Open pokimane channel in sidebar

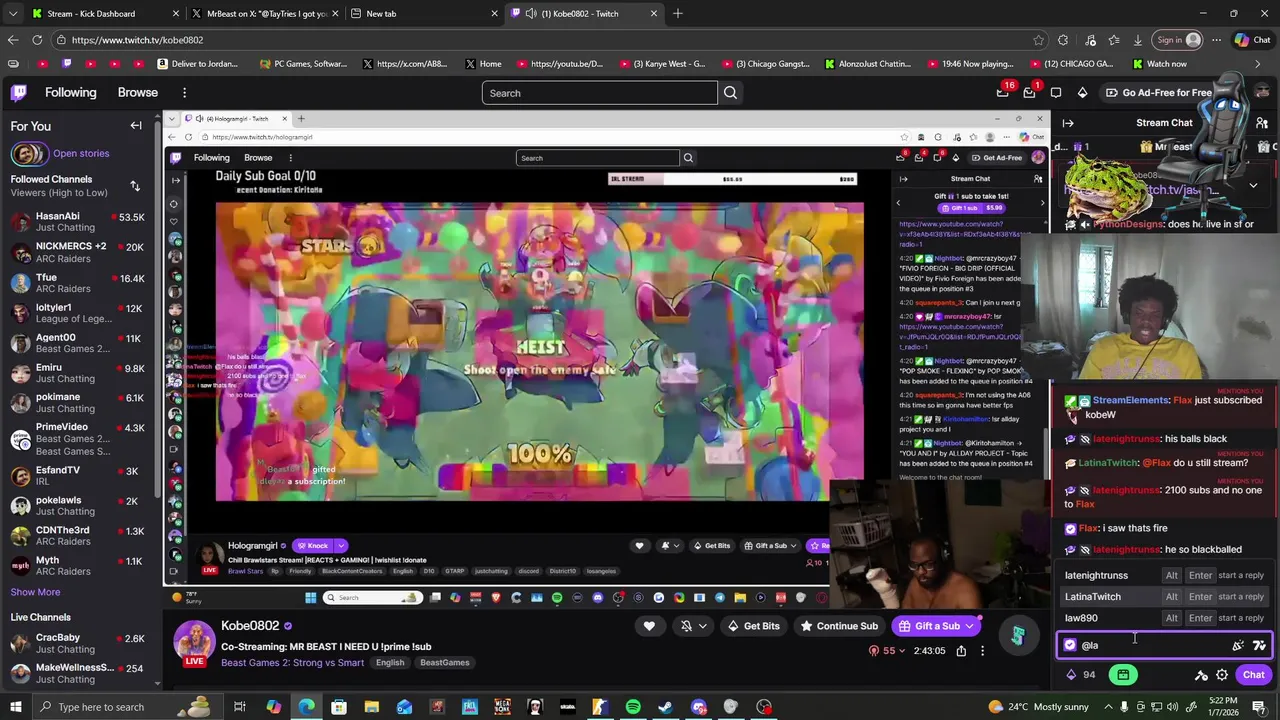coord(78,402)
